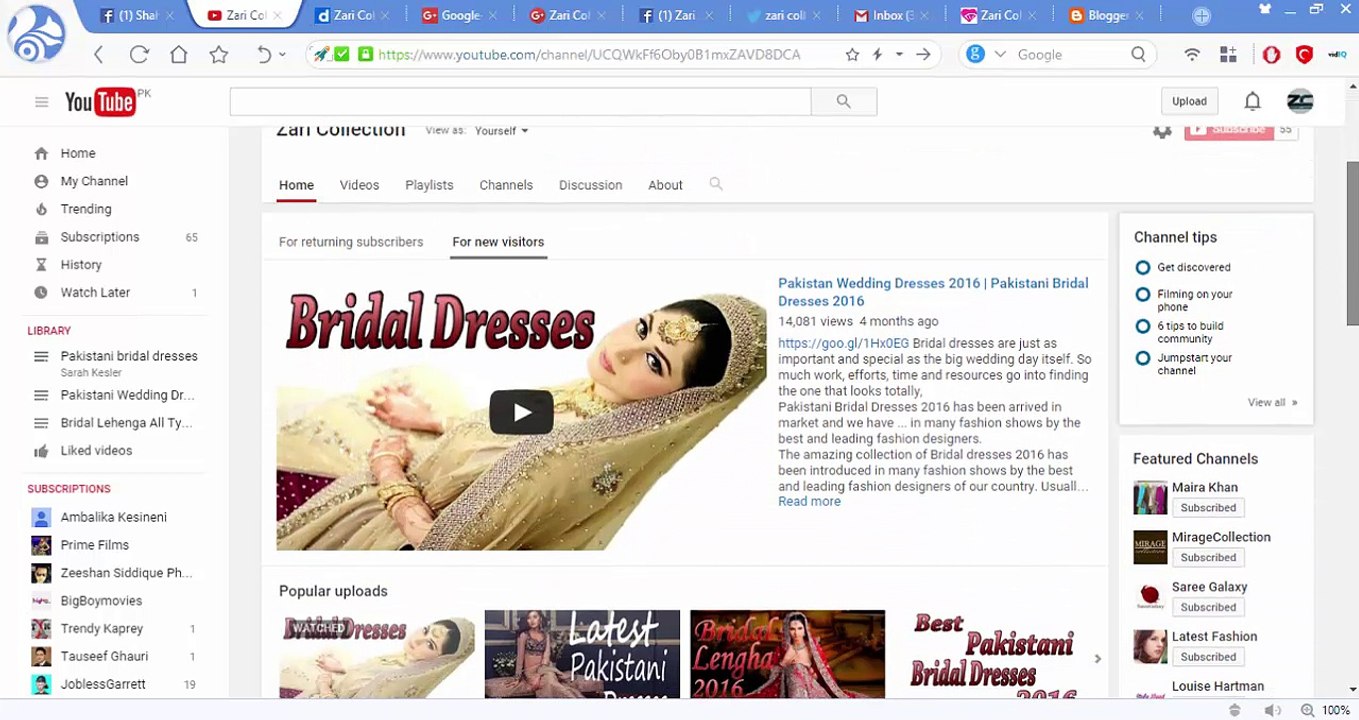Switch to Inbox Gmail browser tab

click(893, 16)
